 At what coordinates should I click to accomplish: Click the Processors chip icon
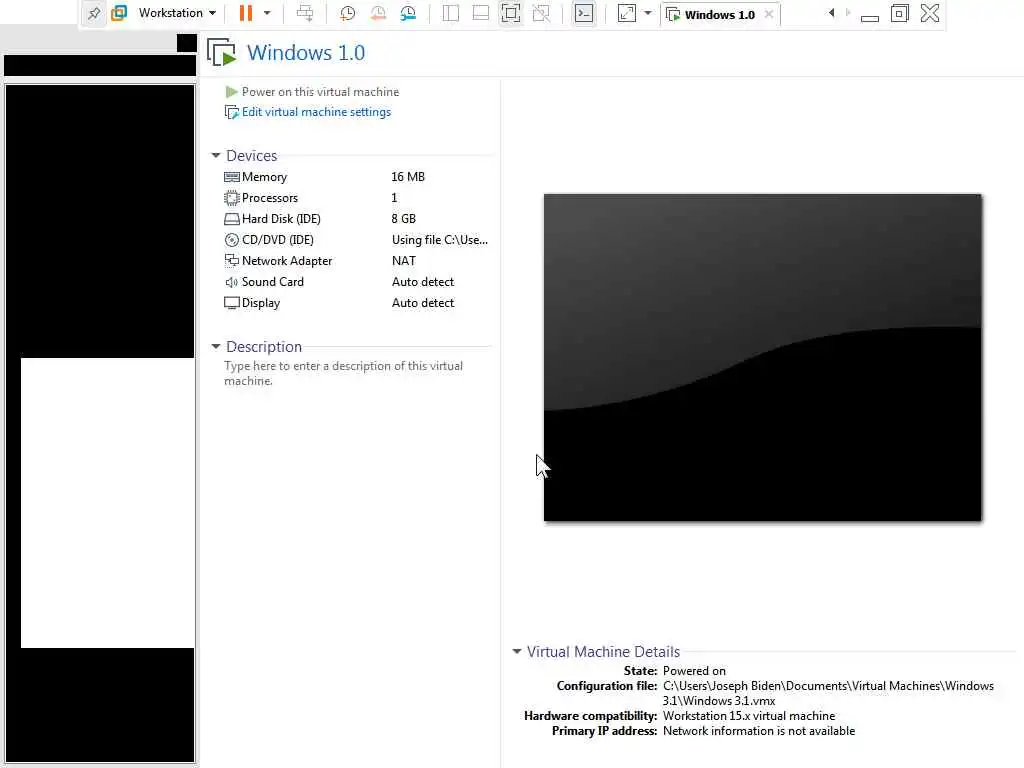(231, 198)
